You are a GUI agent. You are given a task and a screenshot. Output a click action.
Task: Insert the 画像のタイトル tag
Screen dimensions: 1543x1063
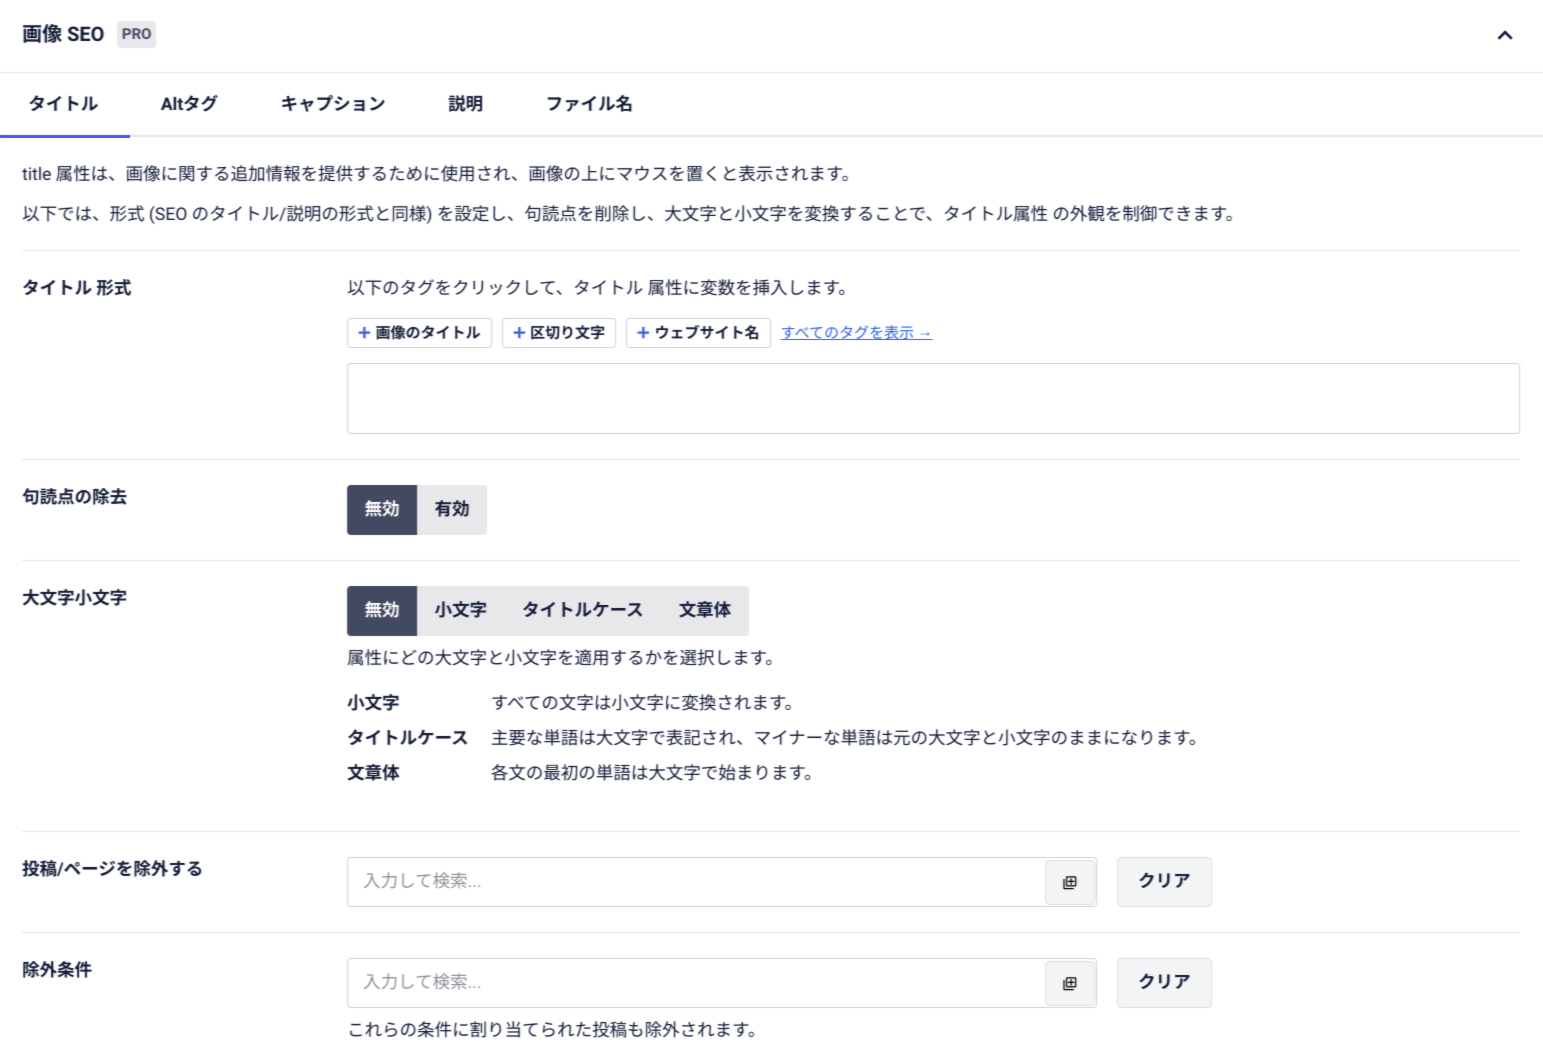419,333
